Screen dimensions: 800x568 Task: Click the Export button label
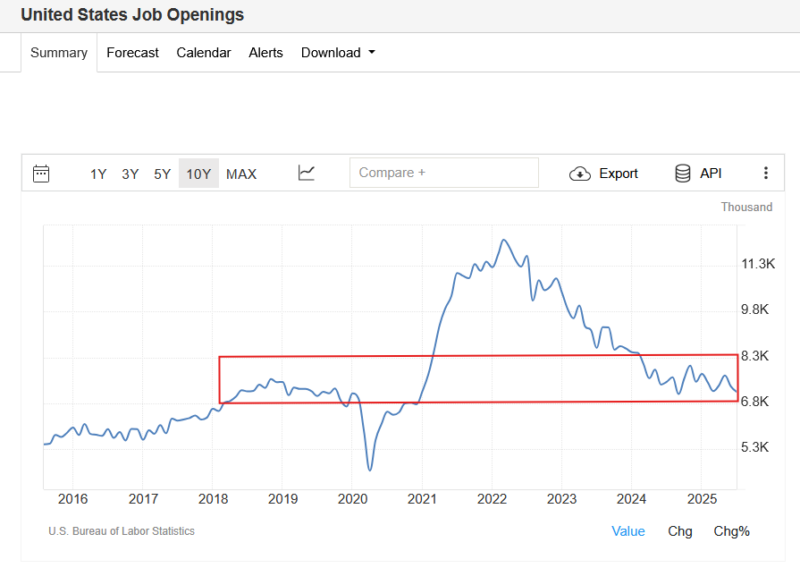(618, 173)
